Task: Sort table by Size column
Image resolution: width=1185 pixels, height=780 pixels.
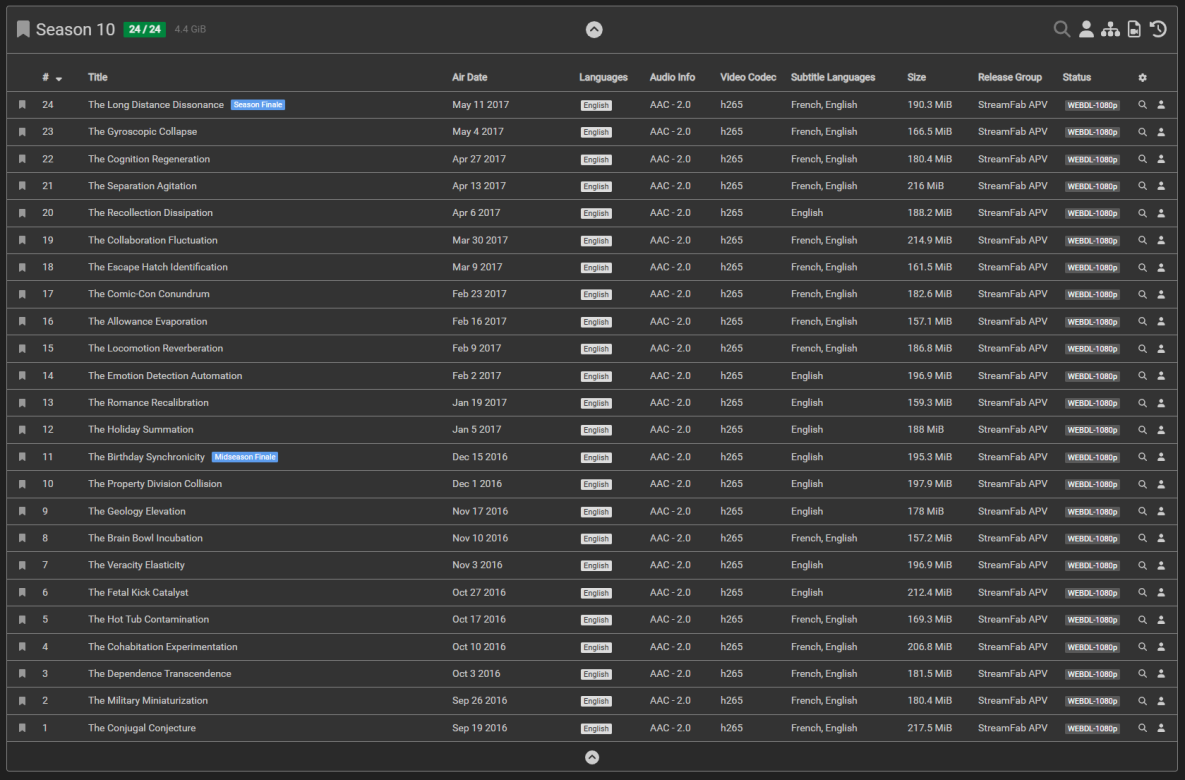Action: click(916, 78)
